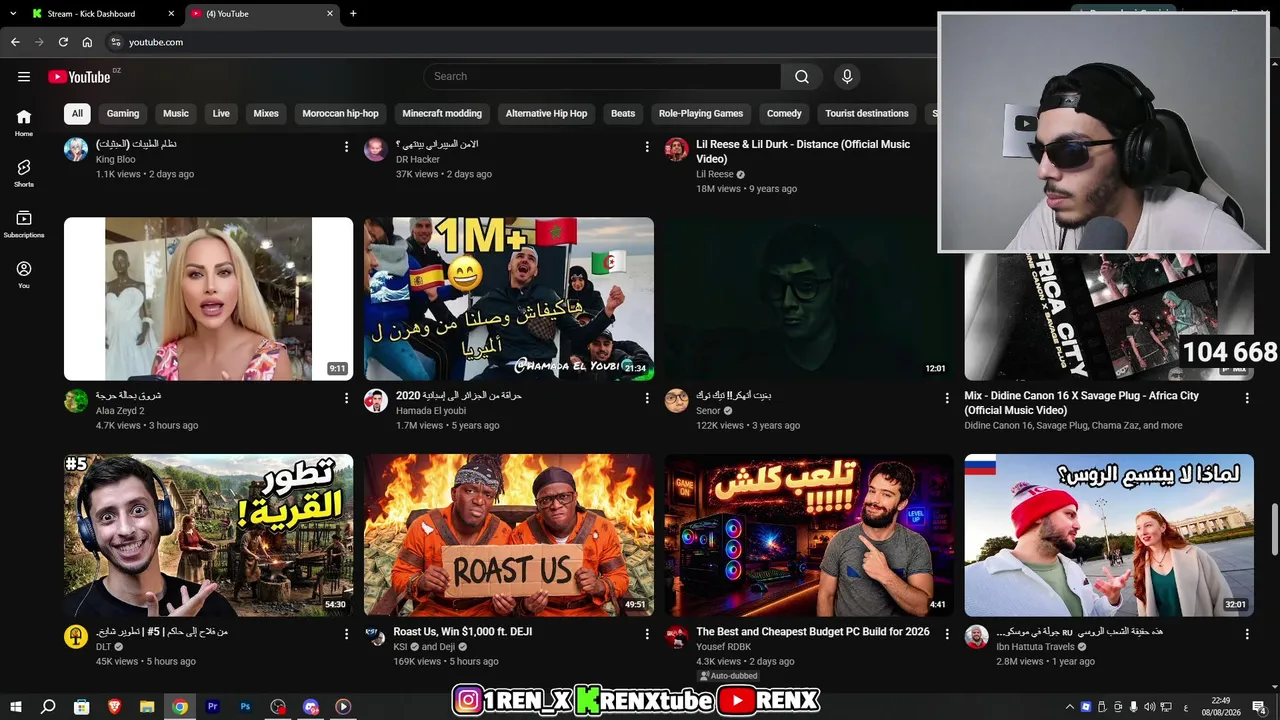Open the You section in the sidebar

(24, 274)
